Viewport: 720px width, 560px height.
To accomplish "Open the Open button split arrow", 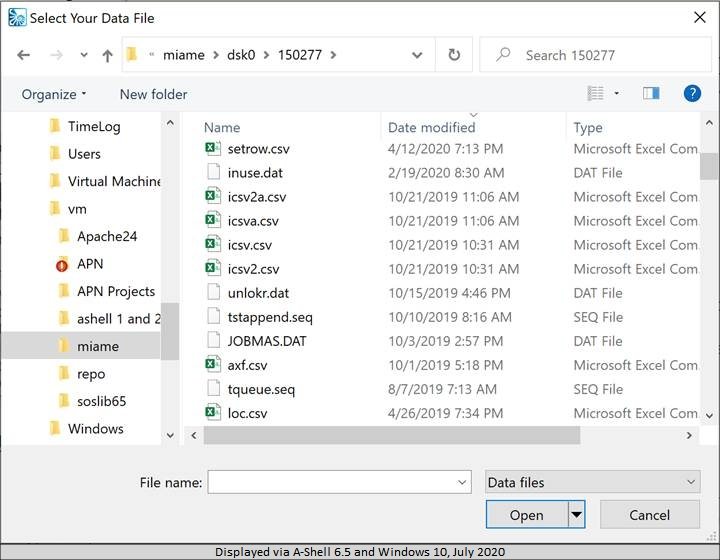I will (x=576, y=515).
